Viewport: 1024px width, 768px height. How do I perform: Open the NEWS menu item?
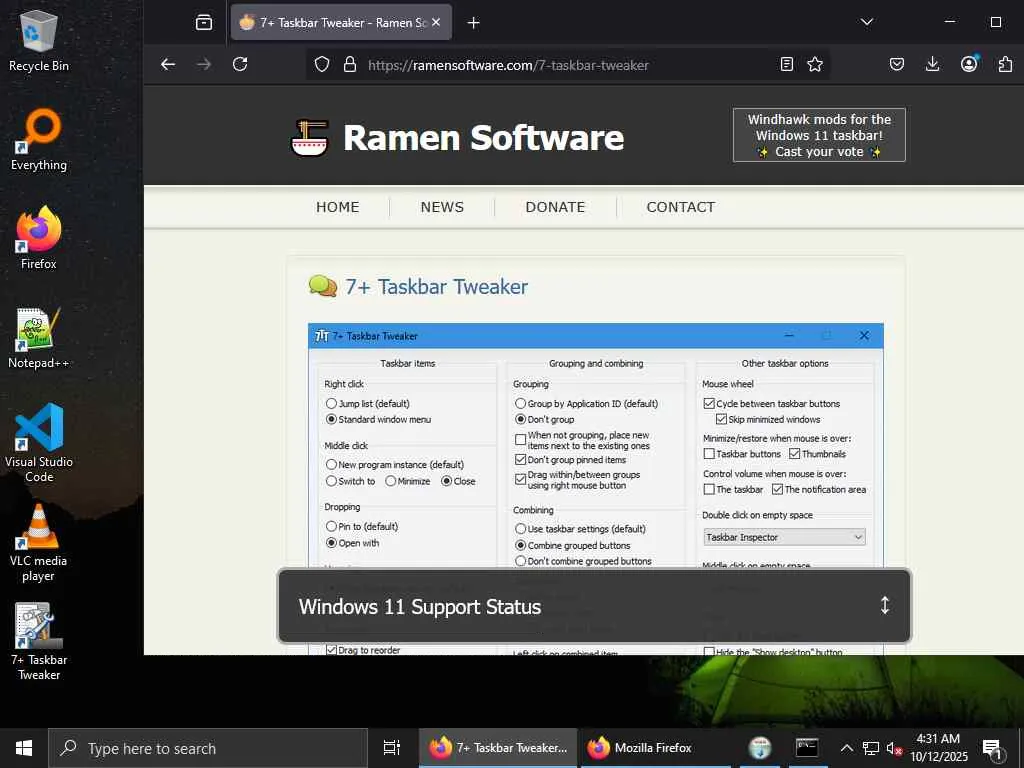[442, 207]
